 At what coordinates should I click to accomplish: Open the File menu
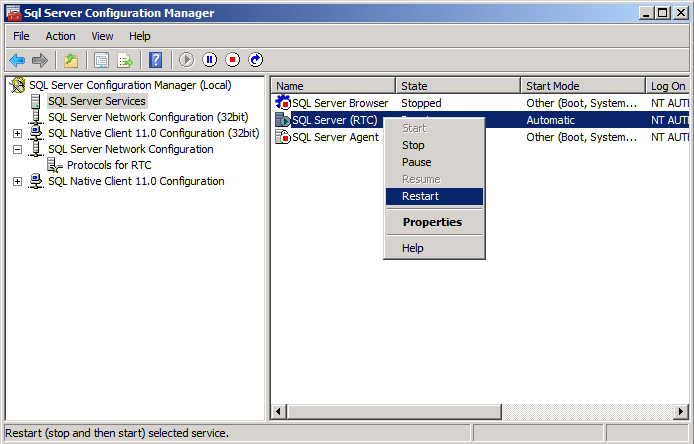click(x=21, y=36)
